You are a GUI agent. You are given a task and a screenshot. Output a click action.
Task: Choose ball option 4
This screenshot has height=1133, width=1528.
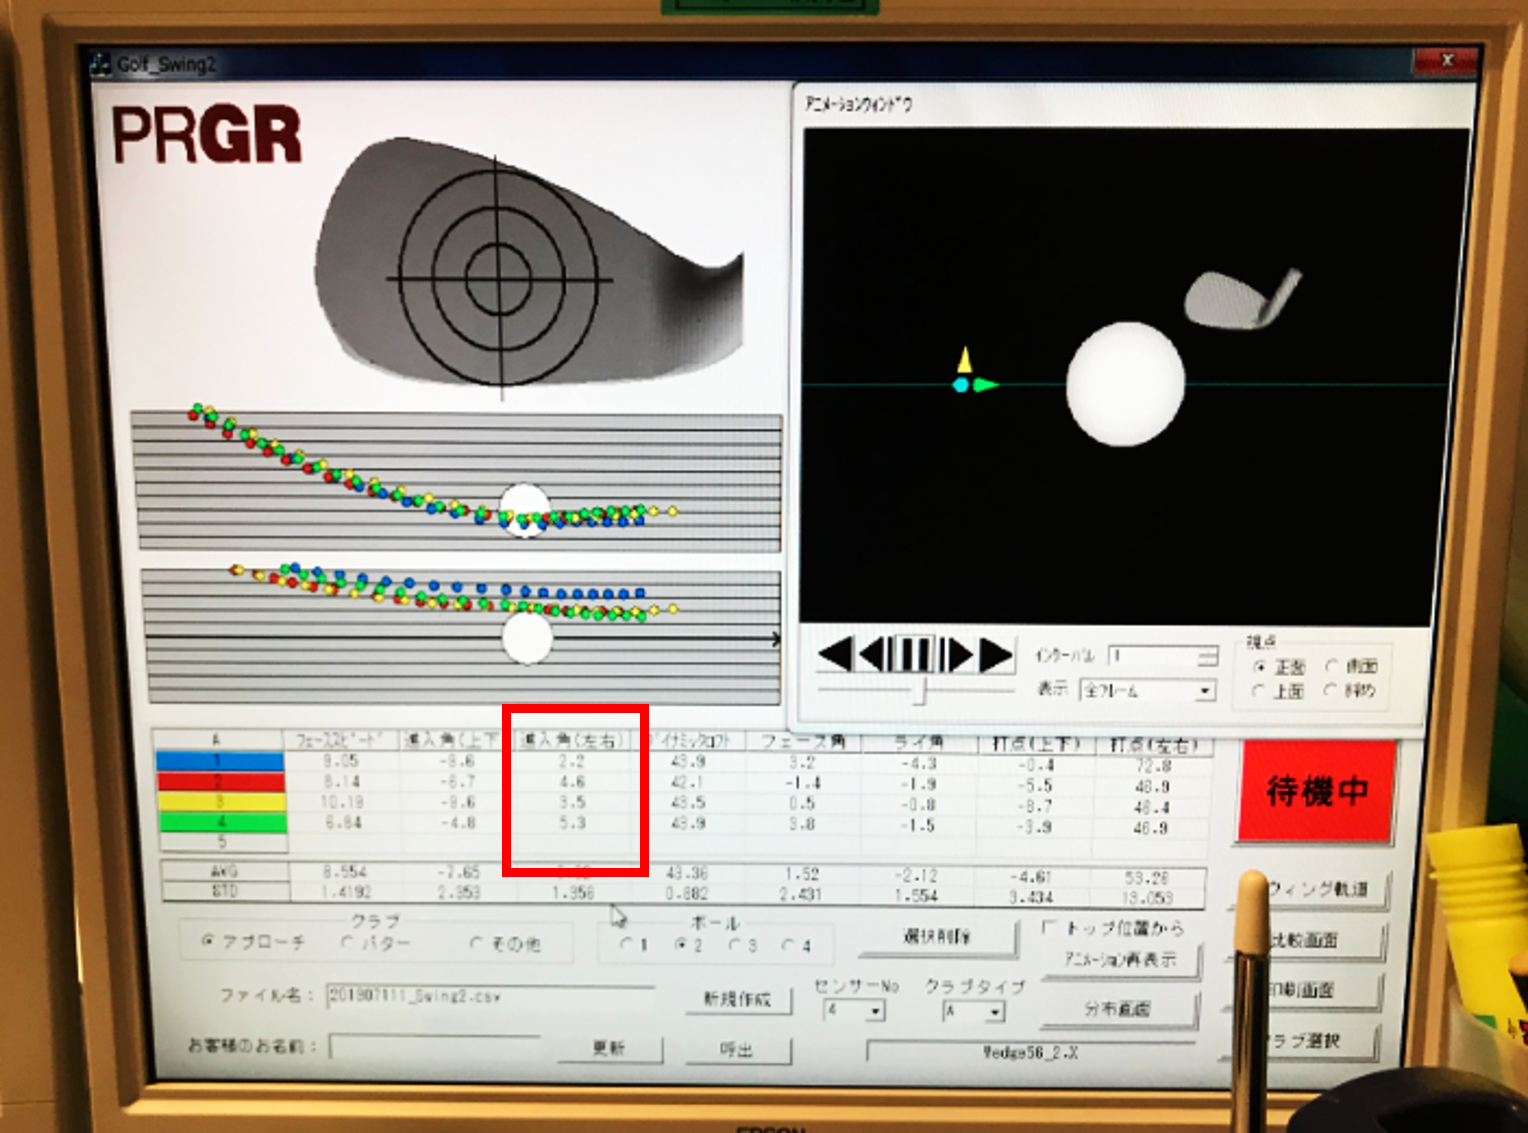pos(788,945)
